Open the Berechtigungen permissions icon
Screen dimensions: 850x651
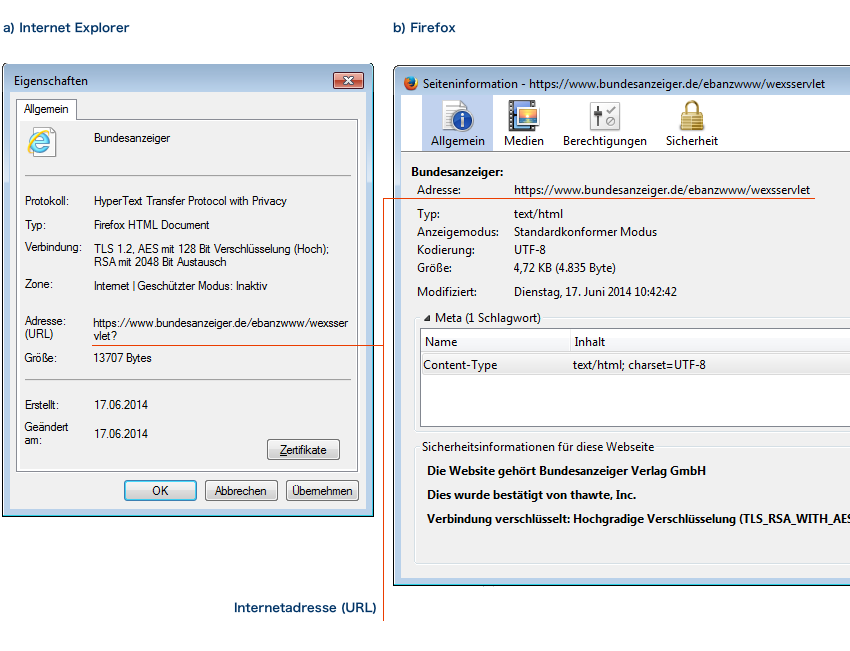tap(604, 115)
